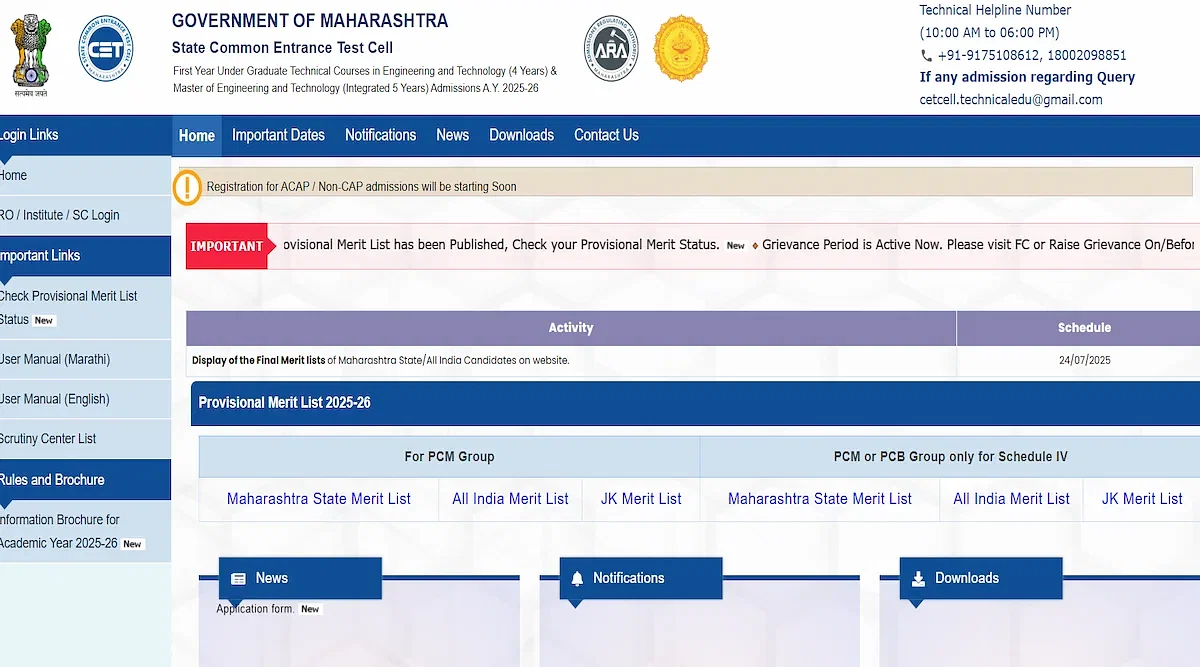Open User Manual (Marathi)
1200x667 pixels.
pos(85,359)
